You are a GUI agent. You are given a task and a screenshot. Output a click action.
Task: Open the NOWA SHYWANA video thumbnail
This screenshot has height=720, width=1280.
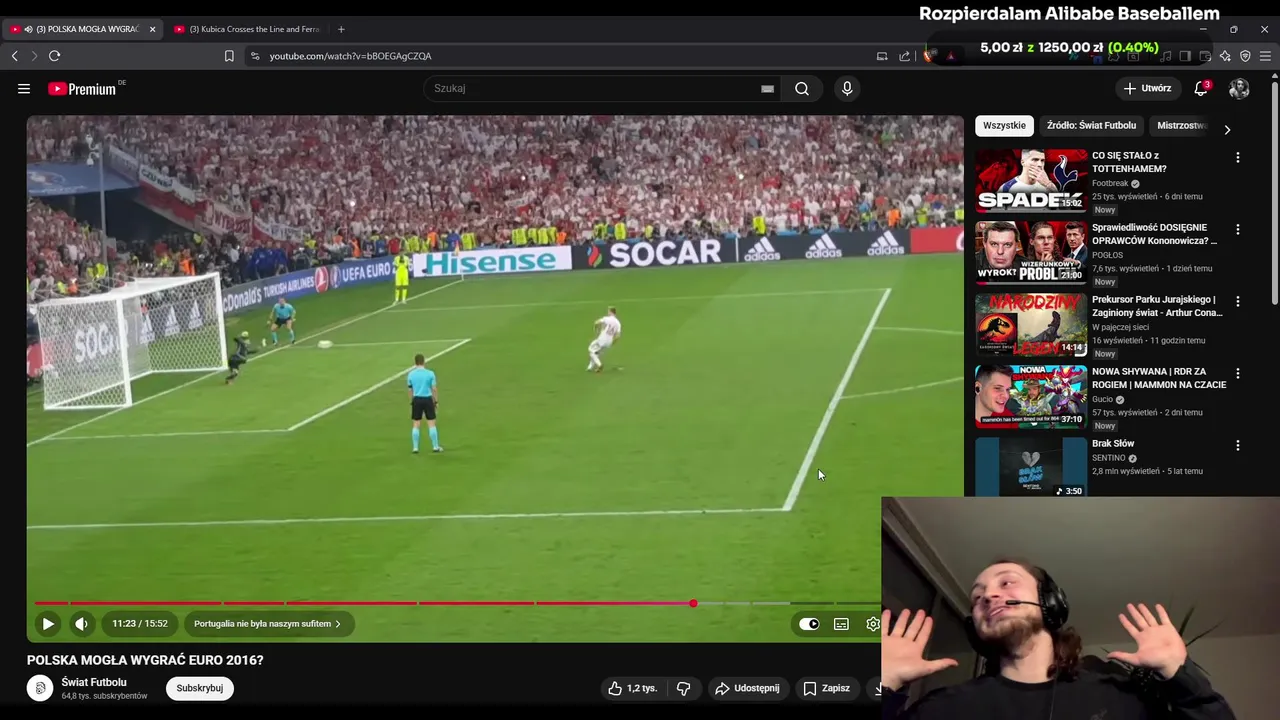tap(1031, 397)
